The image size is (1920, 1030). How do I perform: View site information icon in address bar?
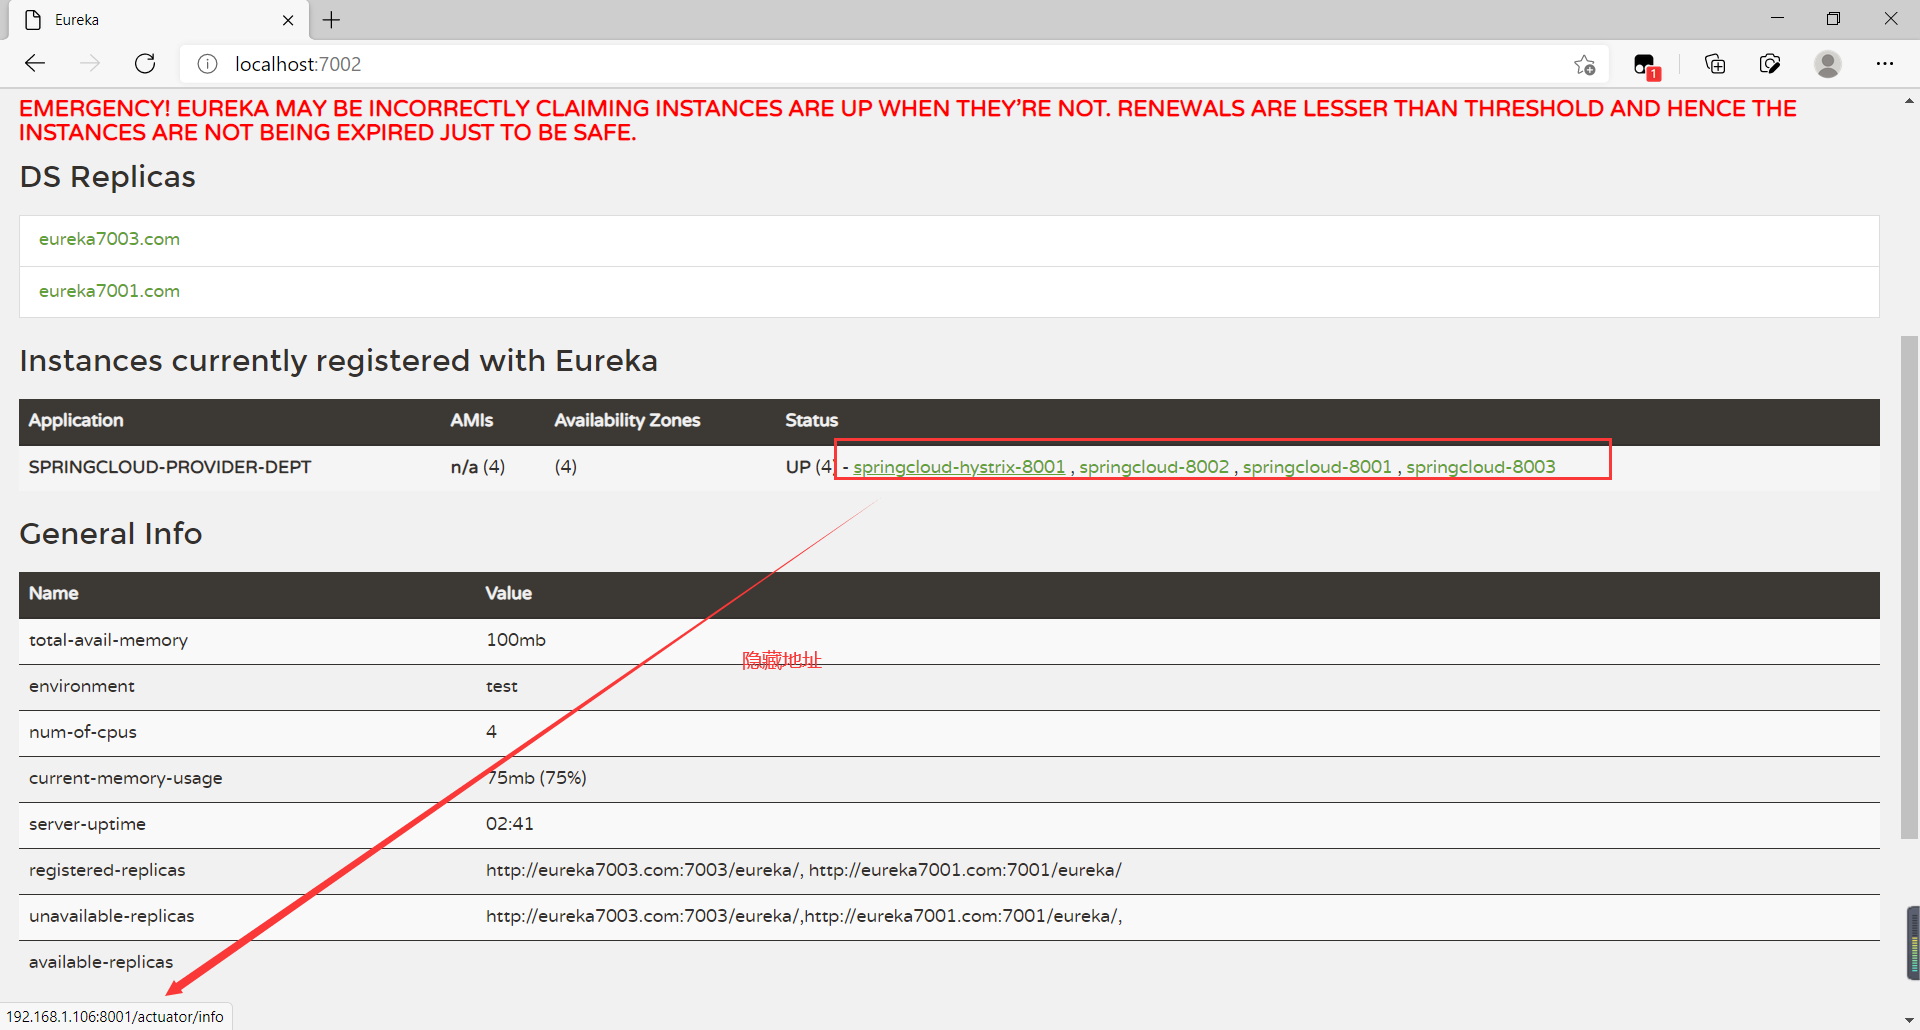(x=207, y=64)
